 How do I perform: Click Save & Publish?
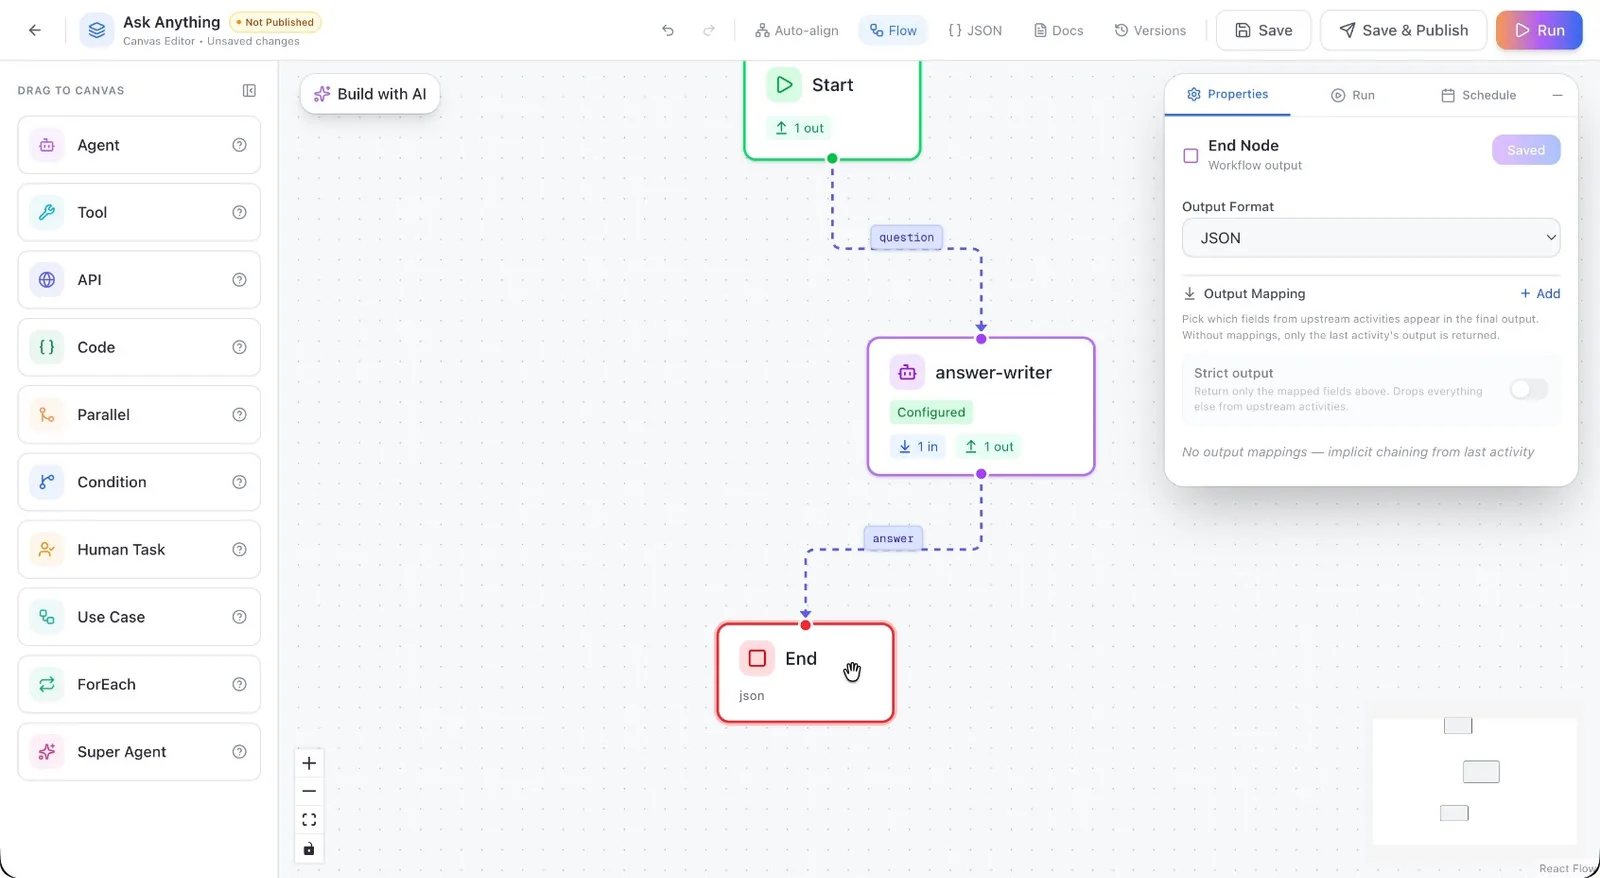point(1403,30)
